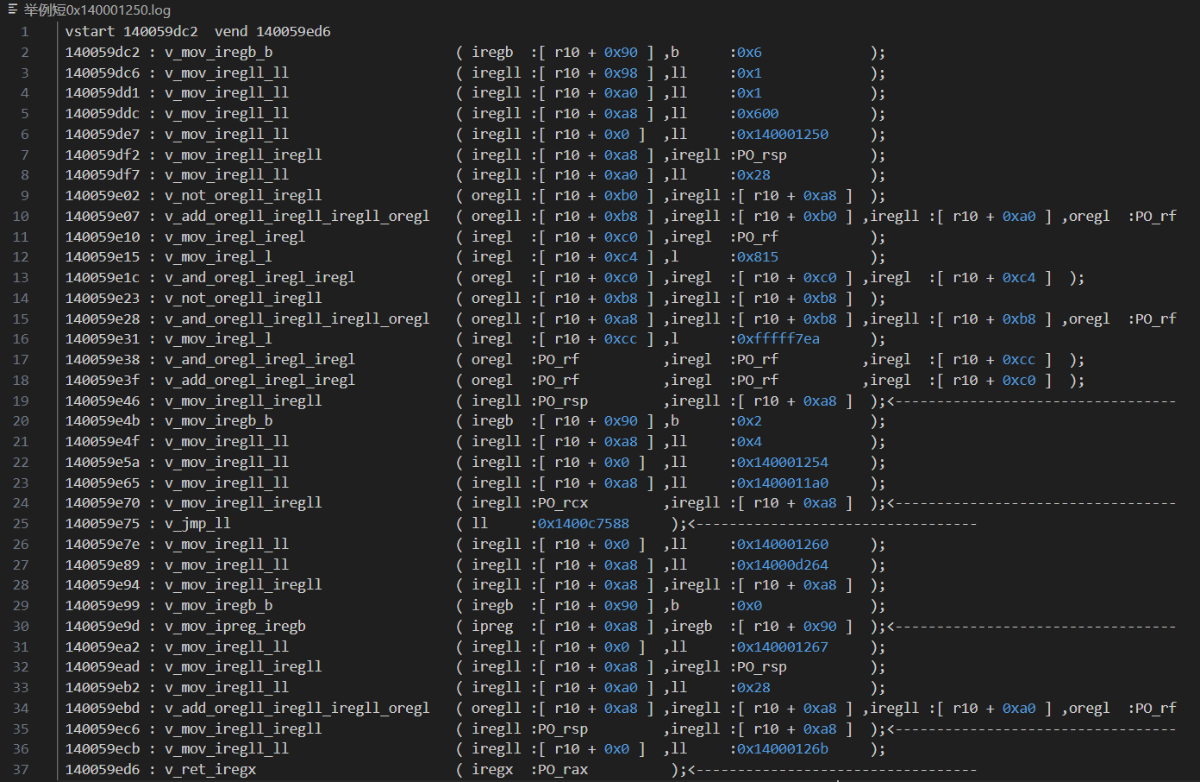Click the v_add_oregl_iregl_iregl instruction name

pos(259,380)
